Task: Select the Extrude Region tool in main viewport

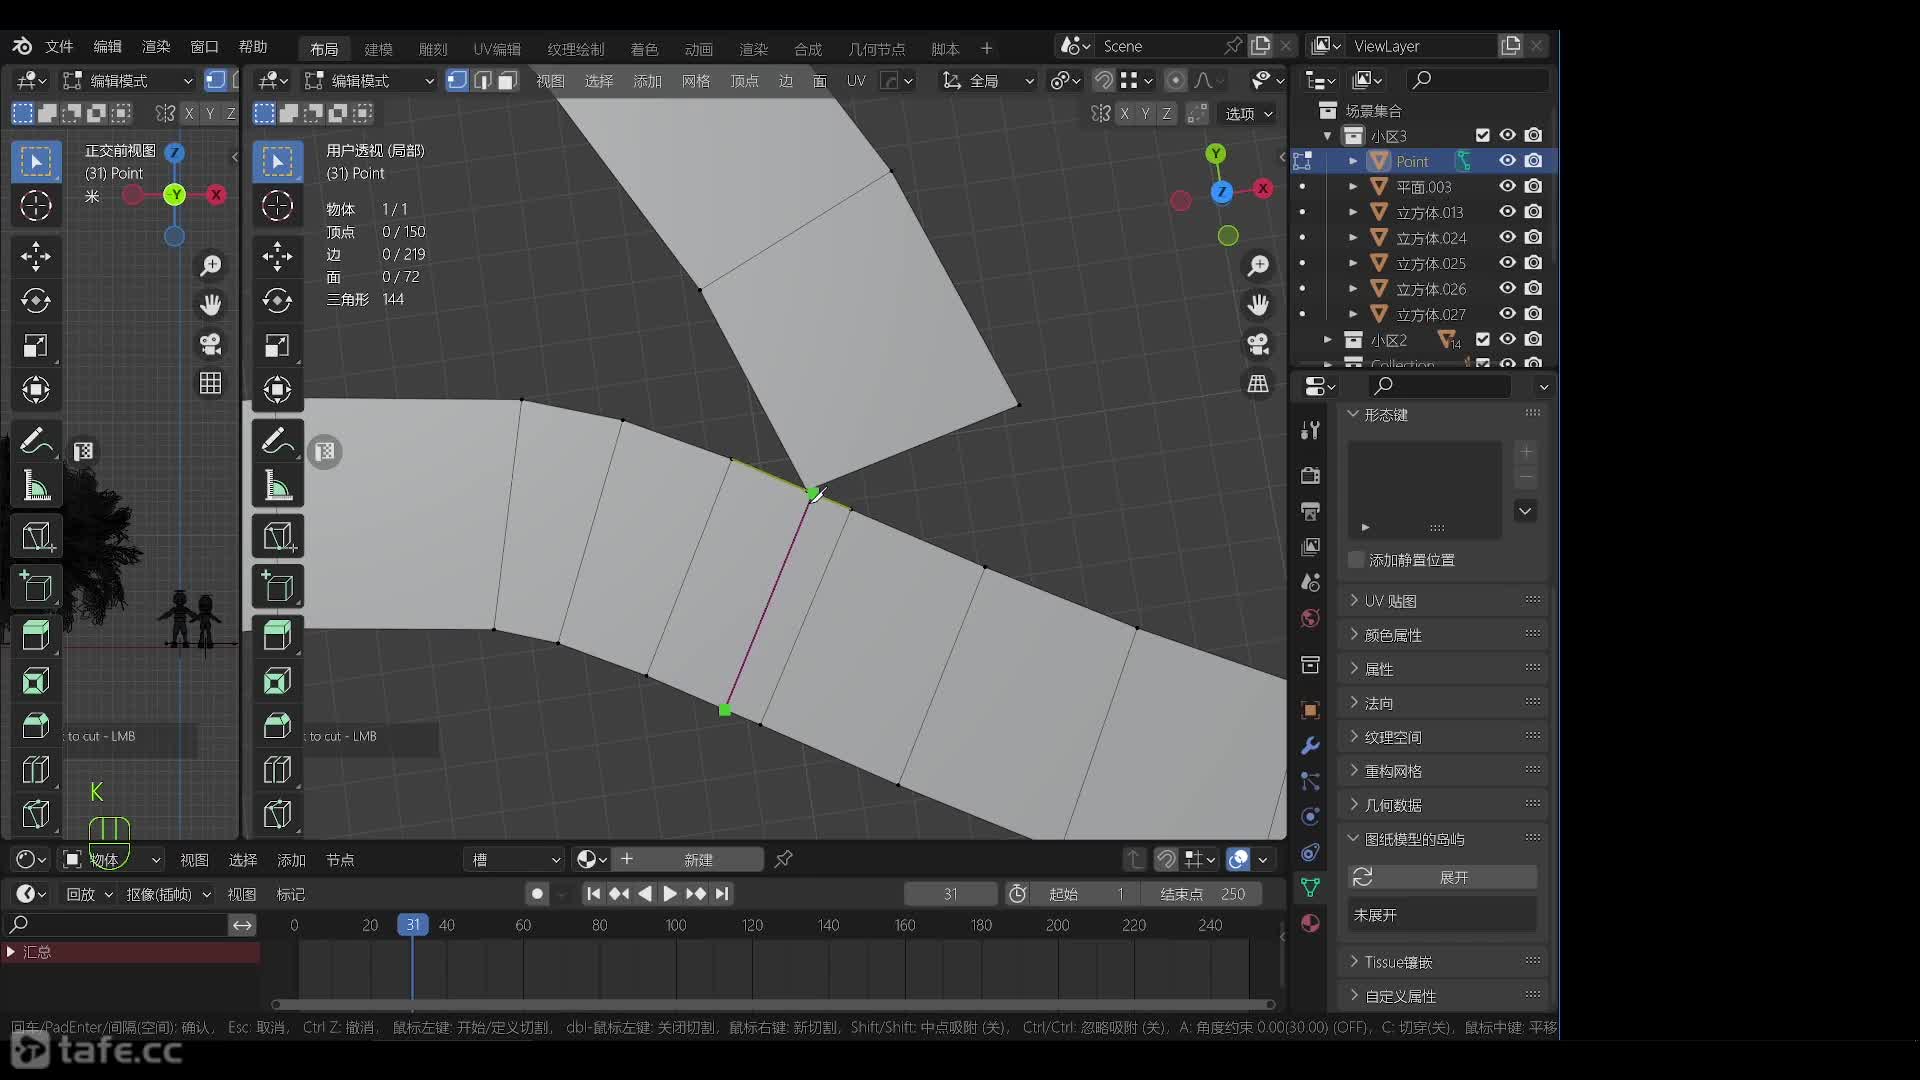Action: (x=277, y=635)
